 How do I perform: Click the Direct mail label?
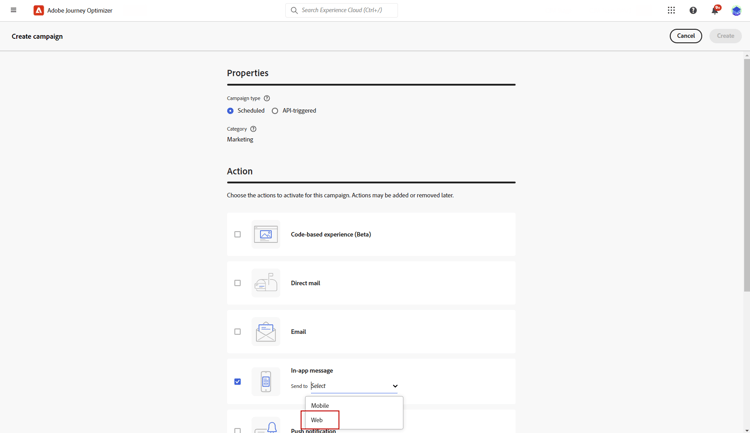[306, 283]
